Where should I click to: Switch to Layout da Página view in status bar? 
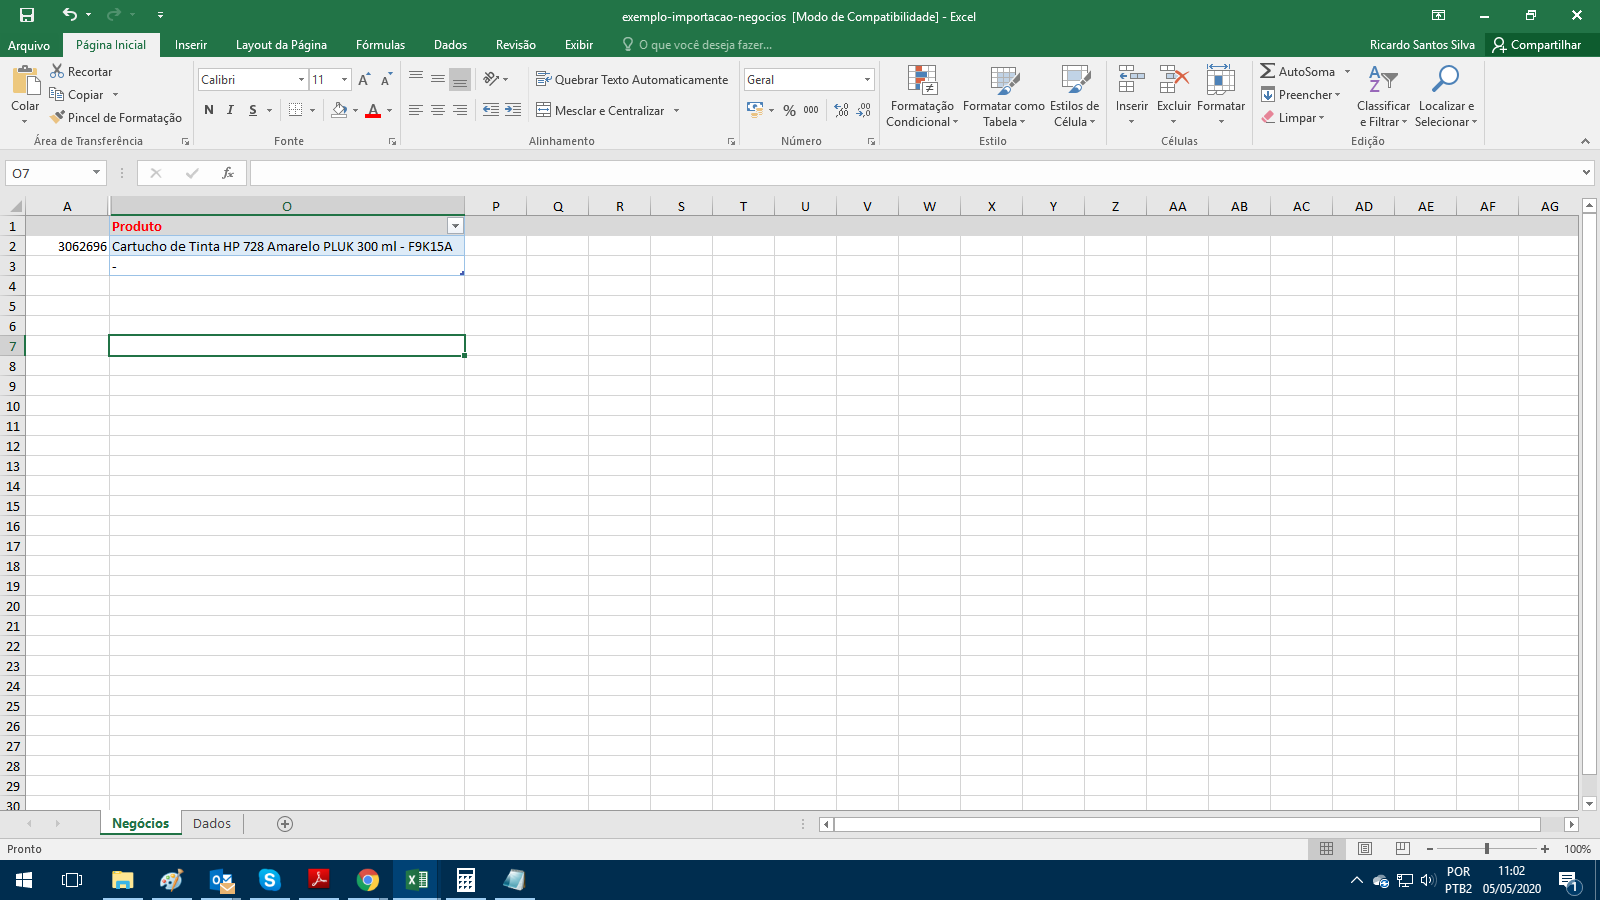tap(1365, 849)
